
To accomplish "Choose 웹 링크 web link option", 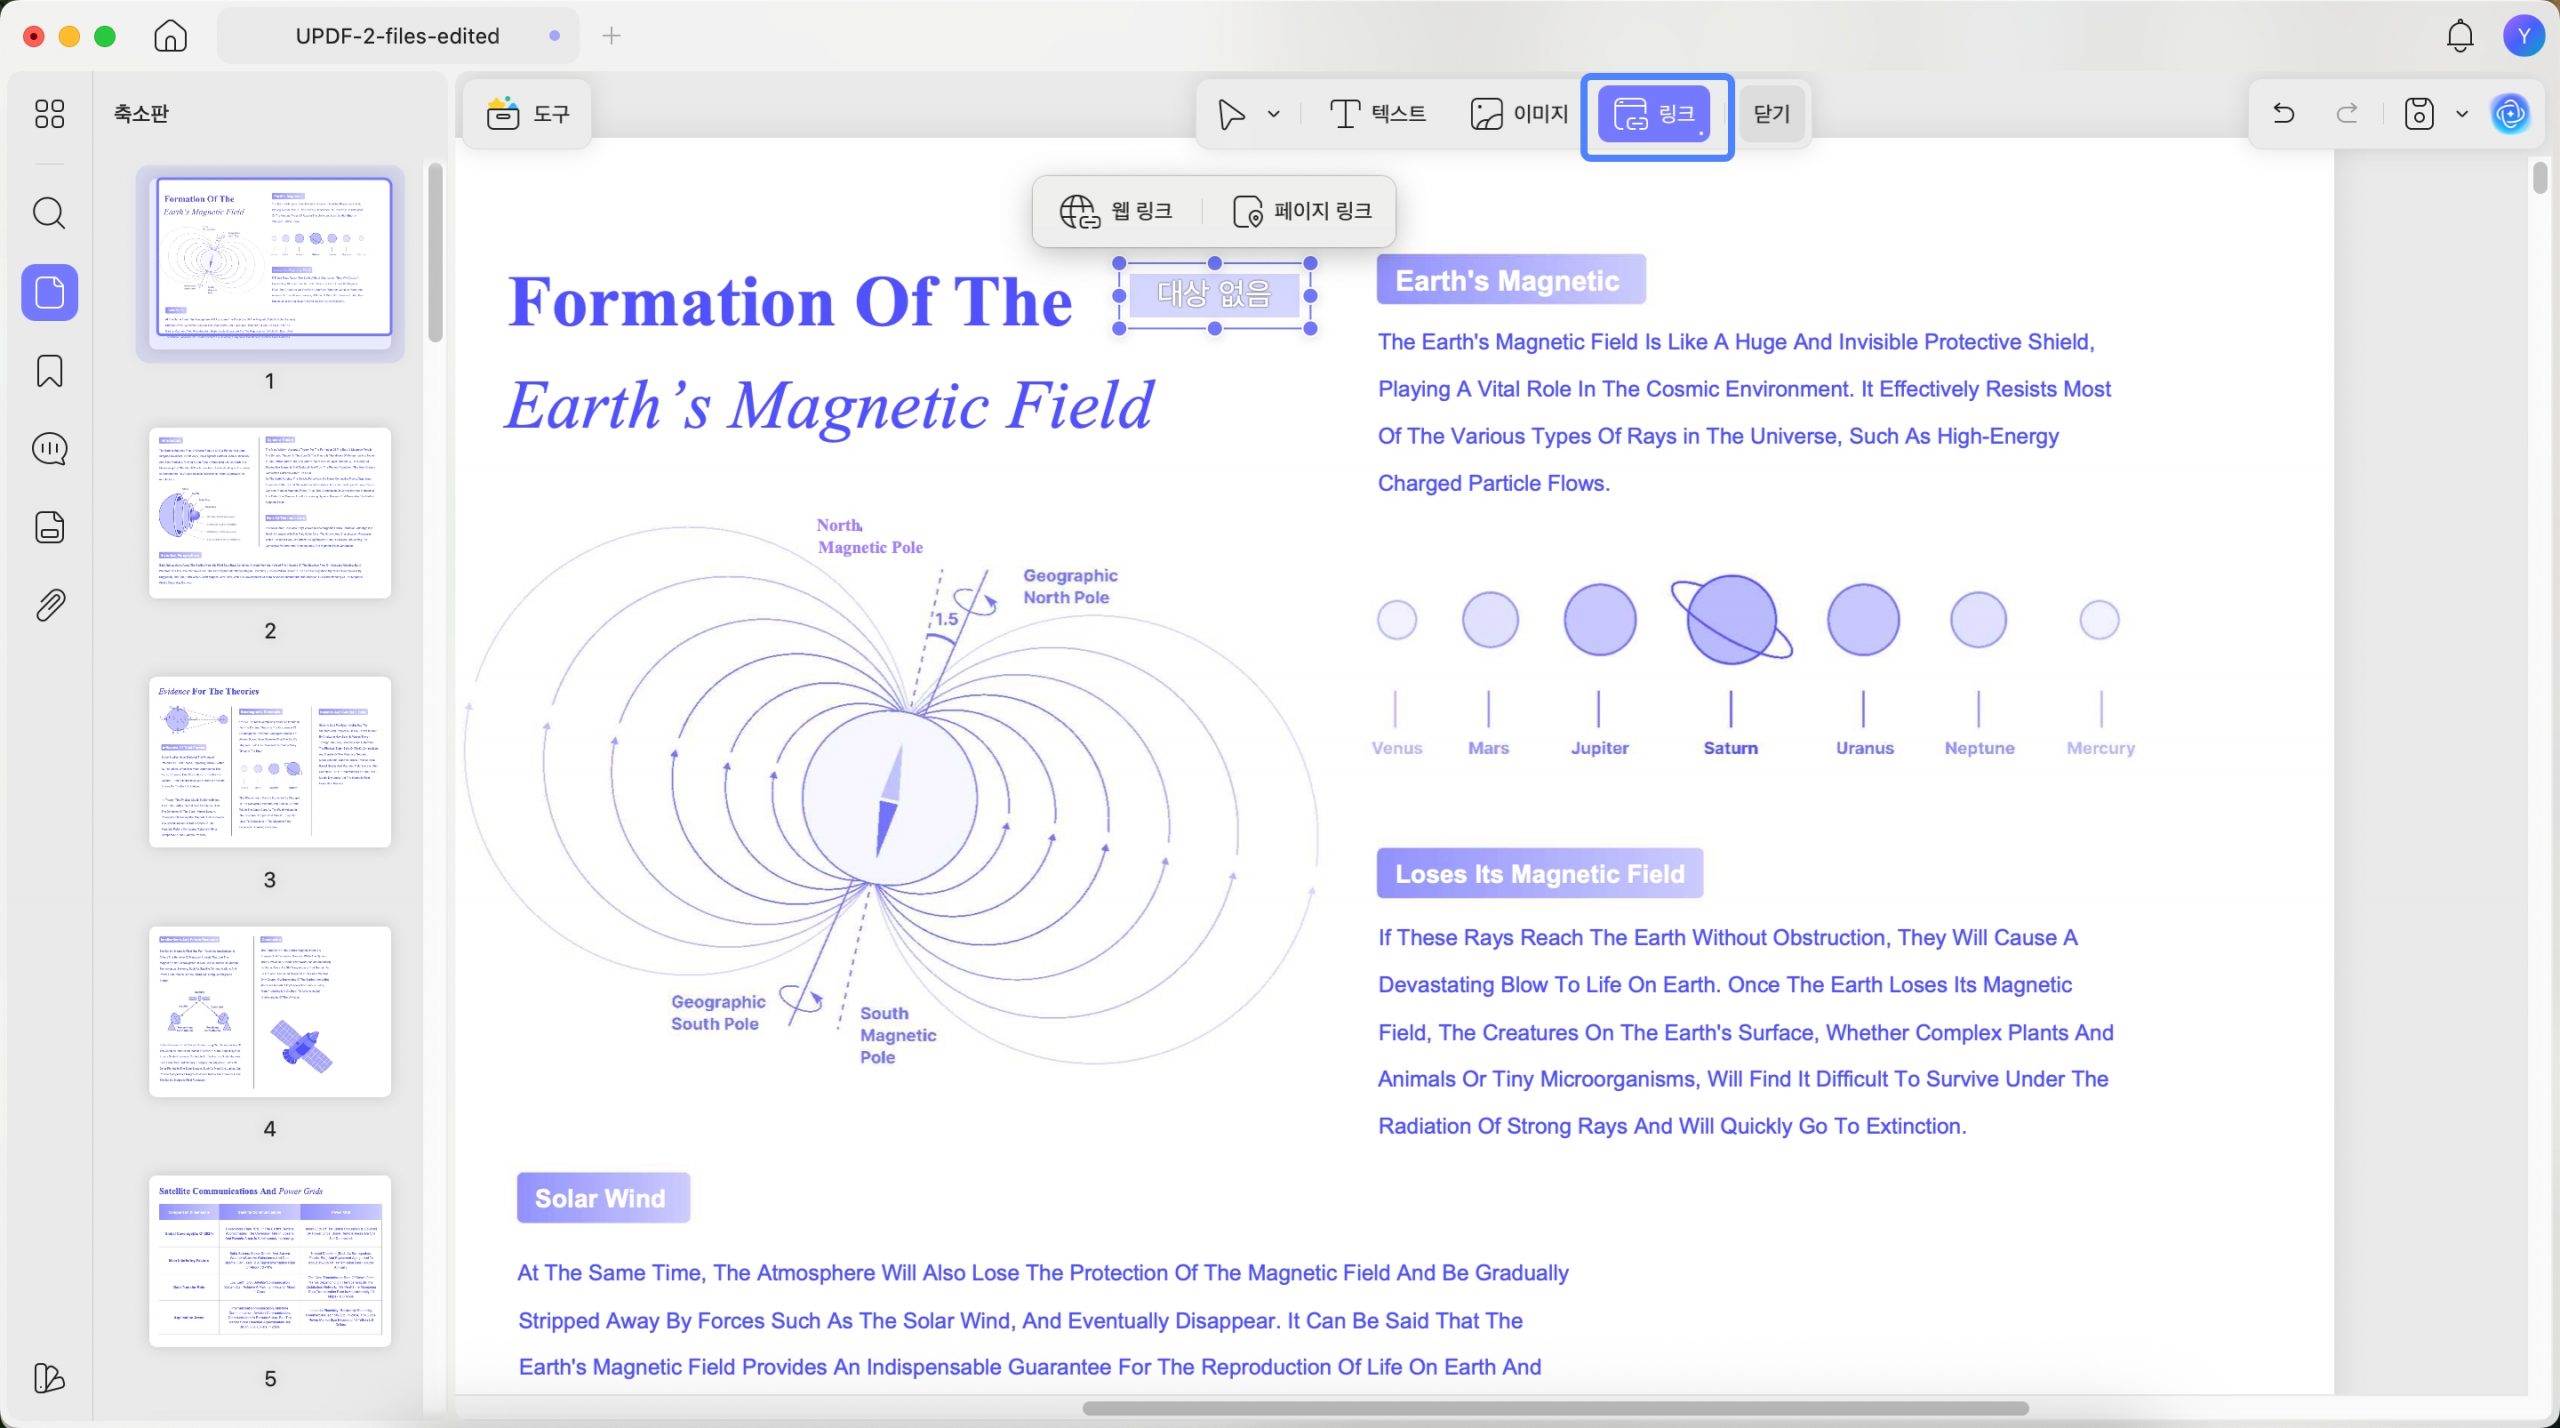I will [x=1116, y=211].
